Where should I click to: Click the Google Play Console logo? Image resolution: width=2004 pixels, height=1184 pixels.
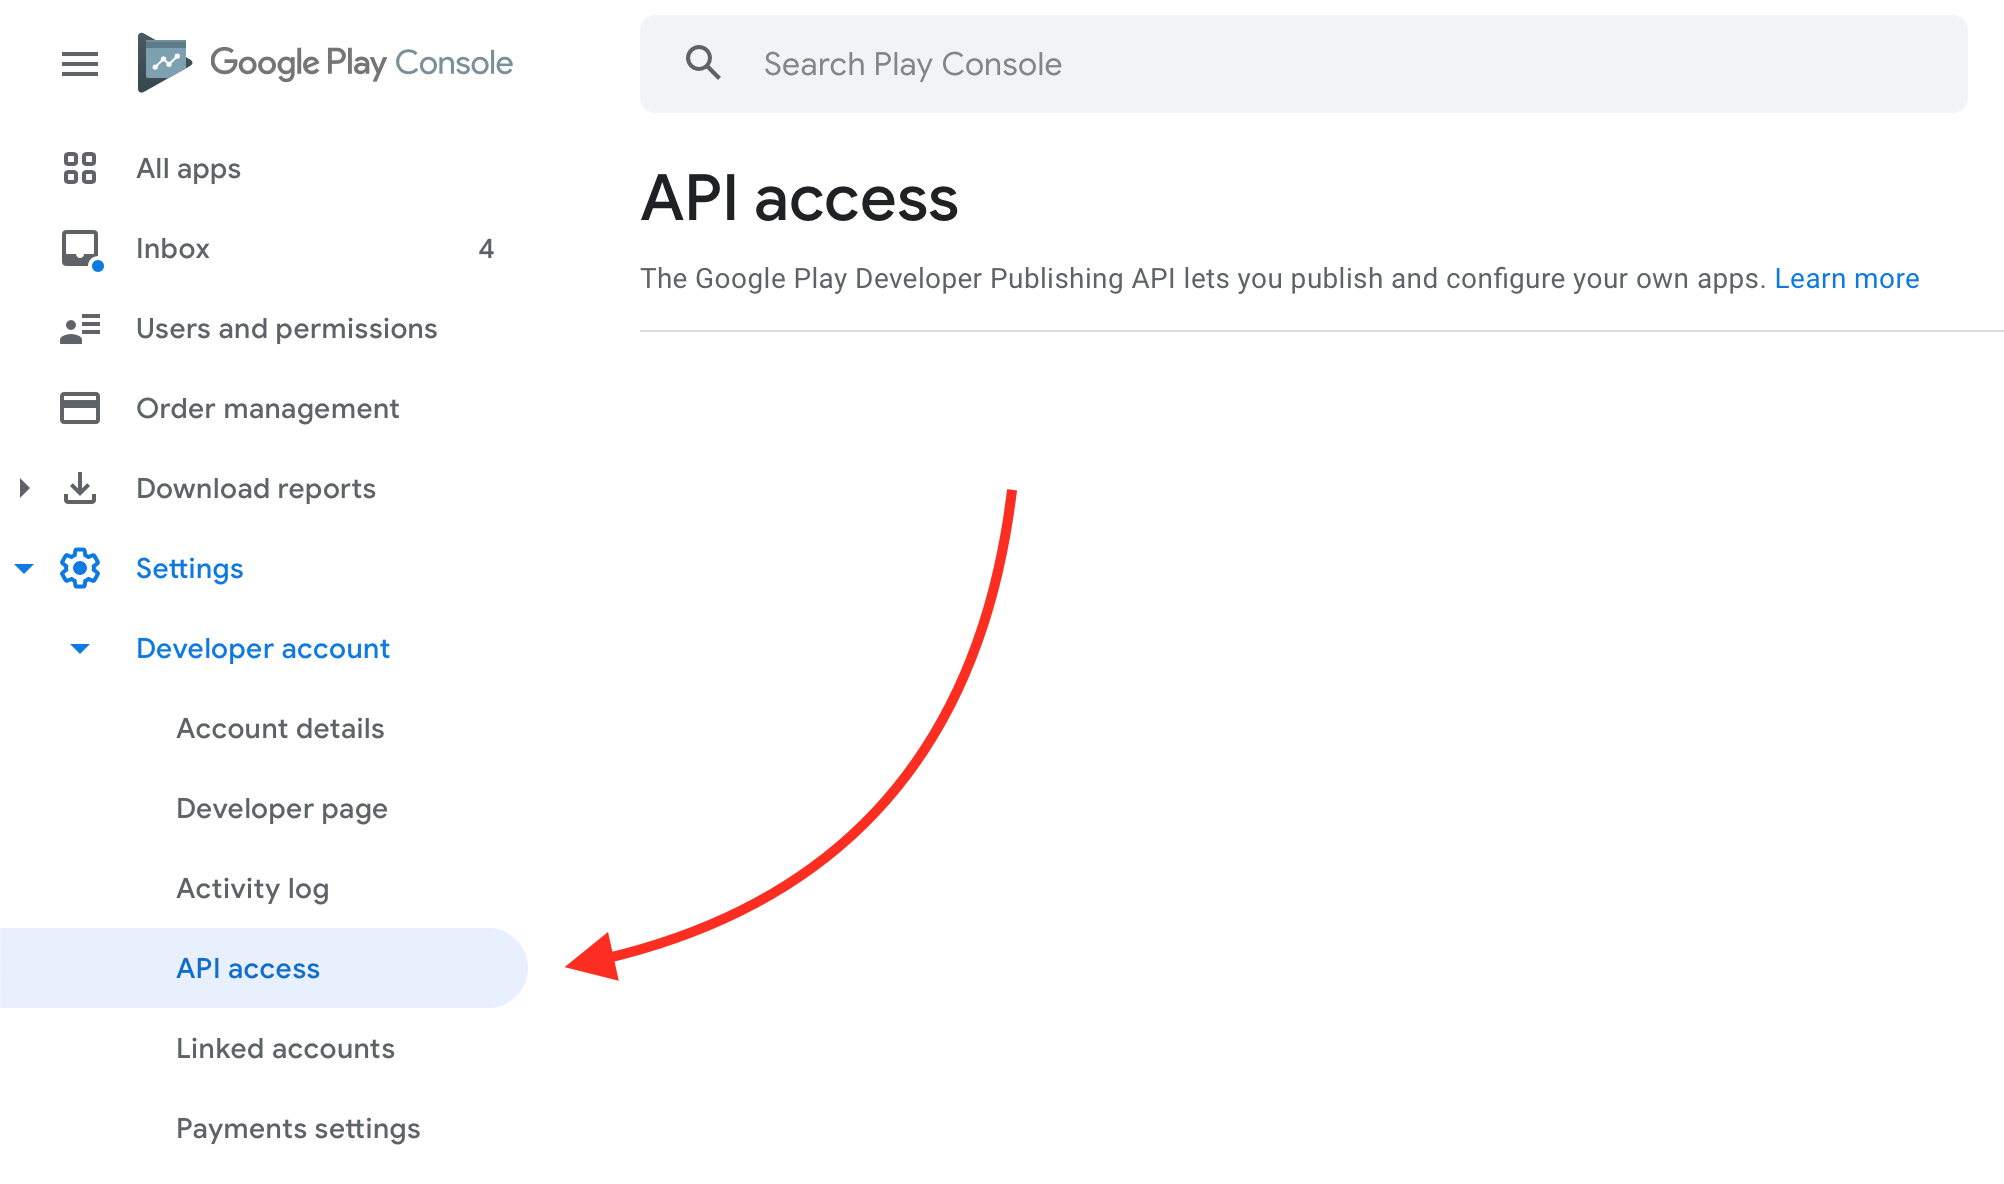pyautogui.click(x=326, y=63)
